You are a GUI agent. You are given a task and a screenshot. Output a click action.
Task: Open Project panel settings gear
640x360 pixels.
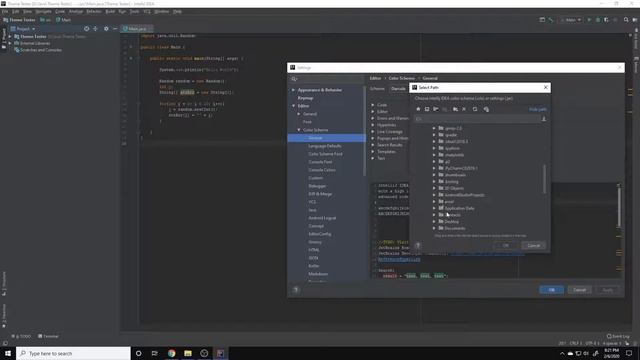click(x=106, y=29)
